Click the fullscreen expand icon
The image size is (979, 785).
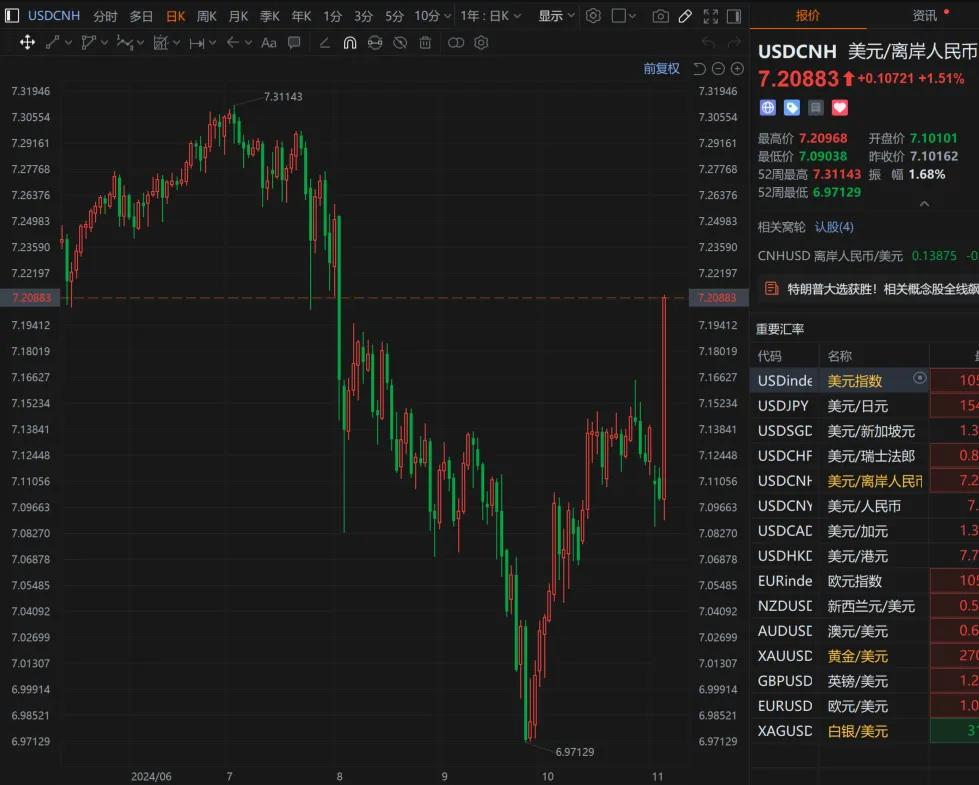[x=710, y=16]
